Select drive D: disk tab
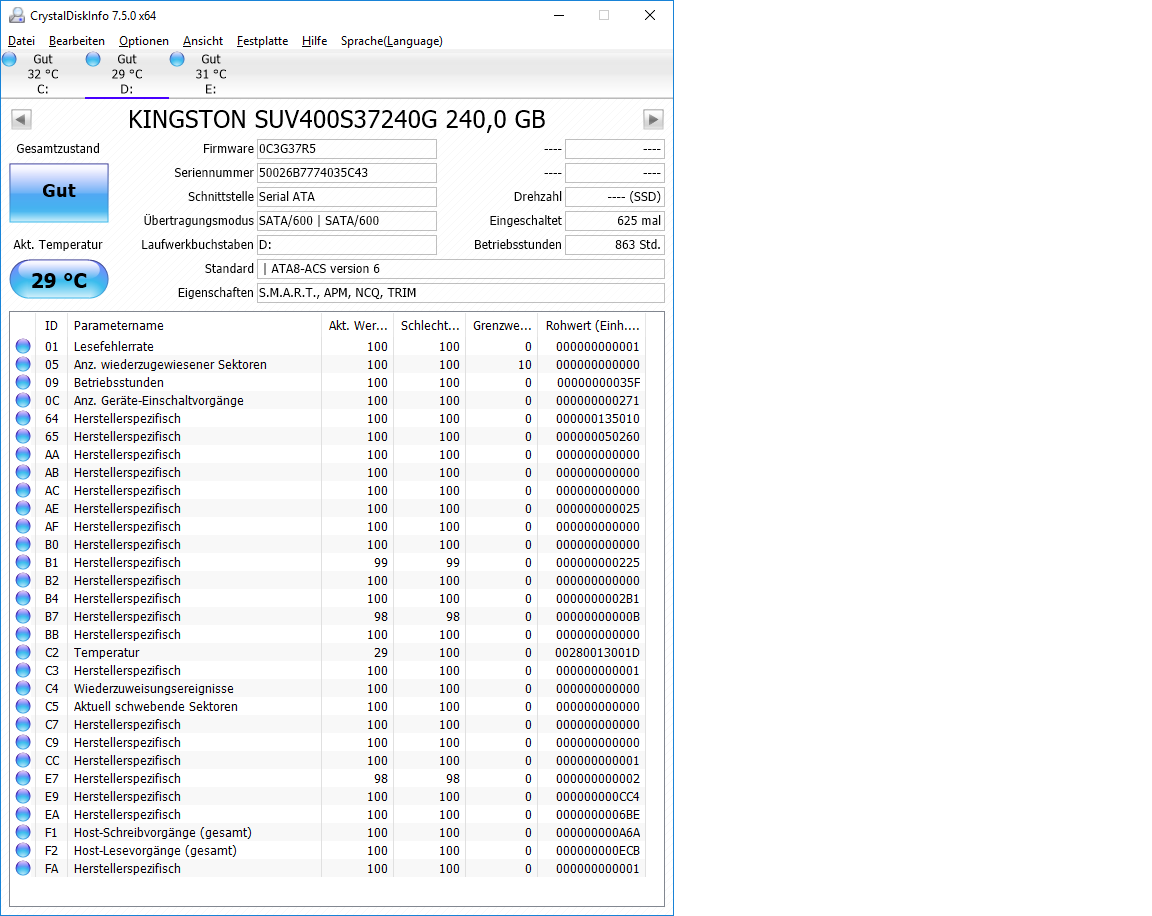This screenshot has height=916, width=1152. [x=126, y=74]
